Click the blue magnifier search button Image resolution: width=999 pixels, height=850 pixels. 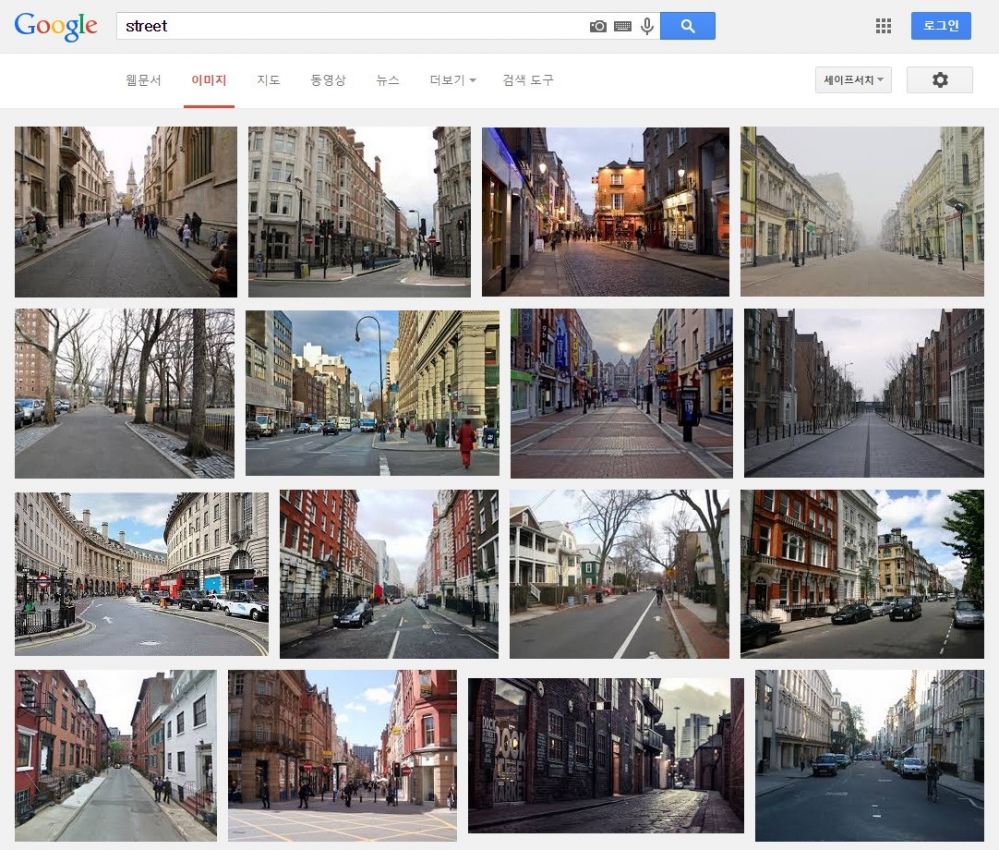click(687, 25)
